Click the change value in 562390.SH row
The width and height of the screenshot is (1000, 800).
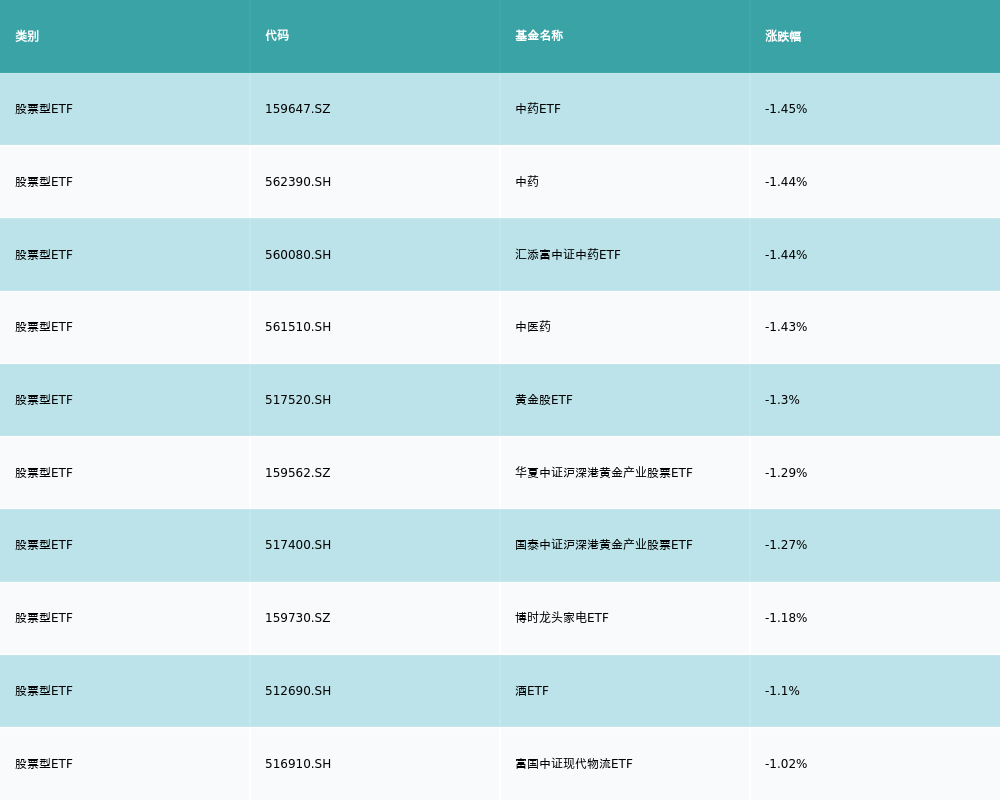tap(786, 182)
